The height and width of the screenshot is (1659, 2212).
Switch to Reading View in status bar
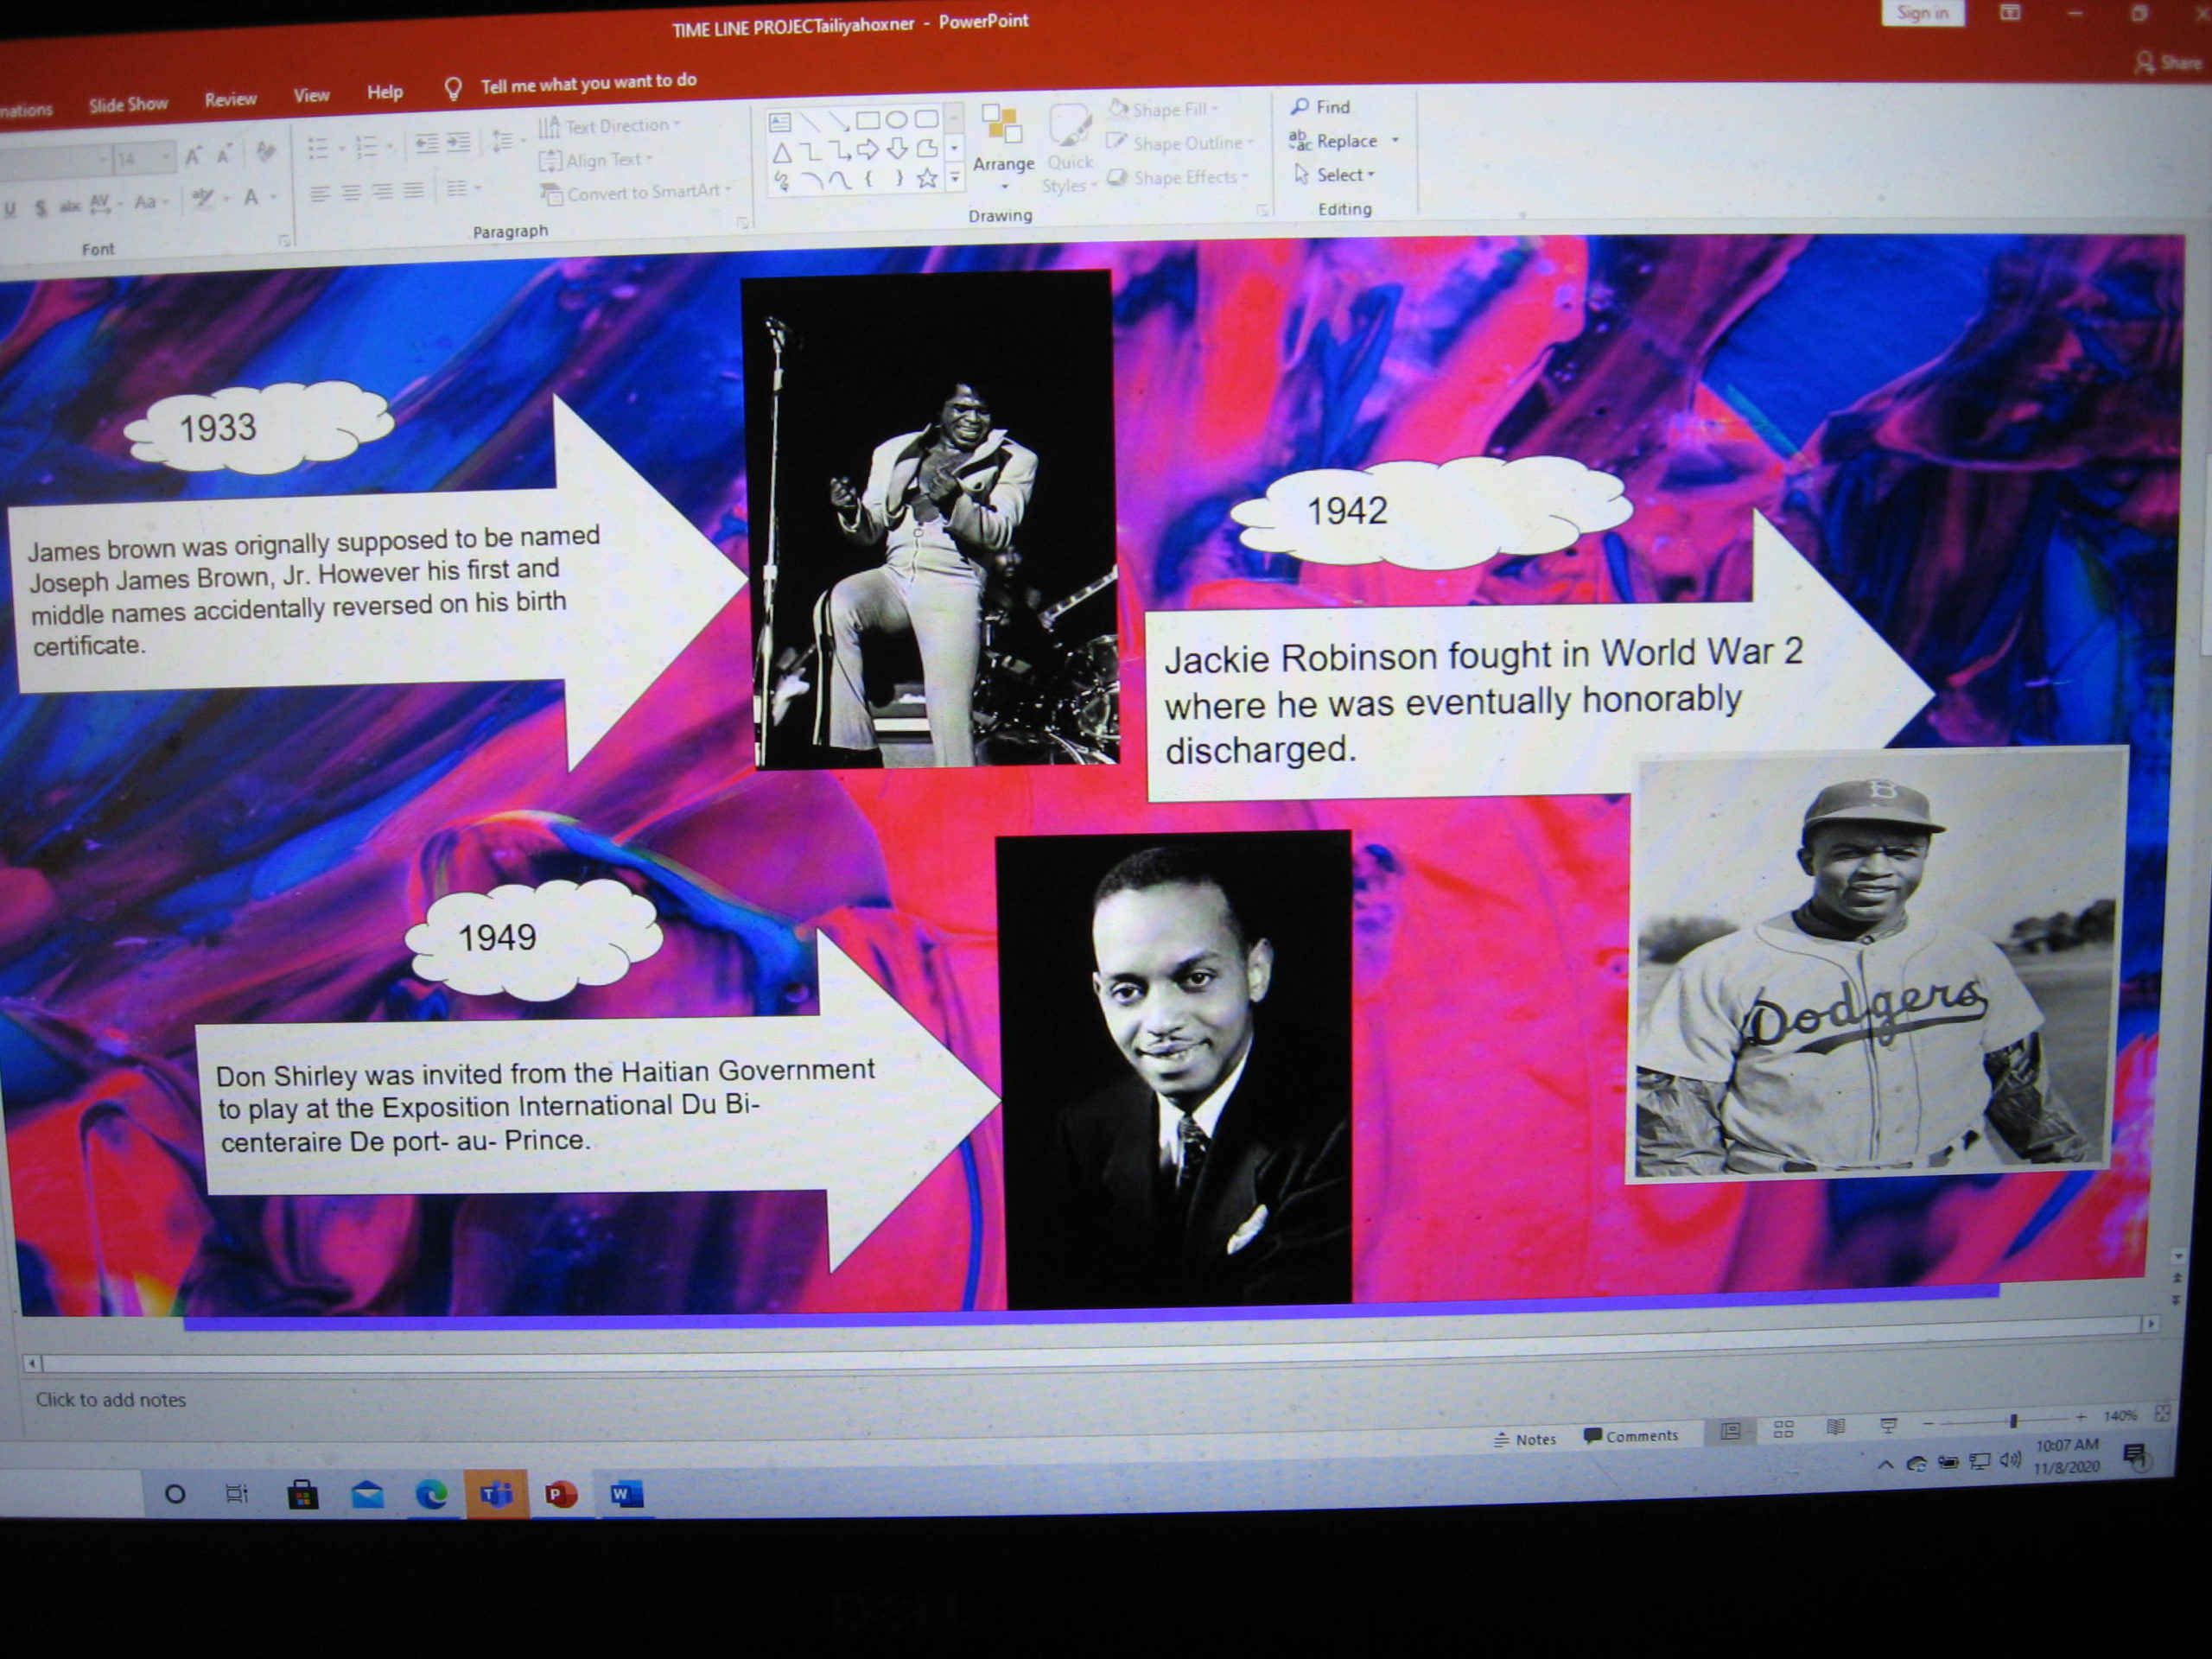[1835, 1427]
